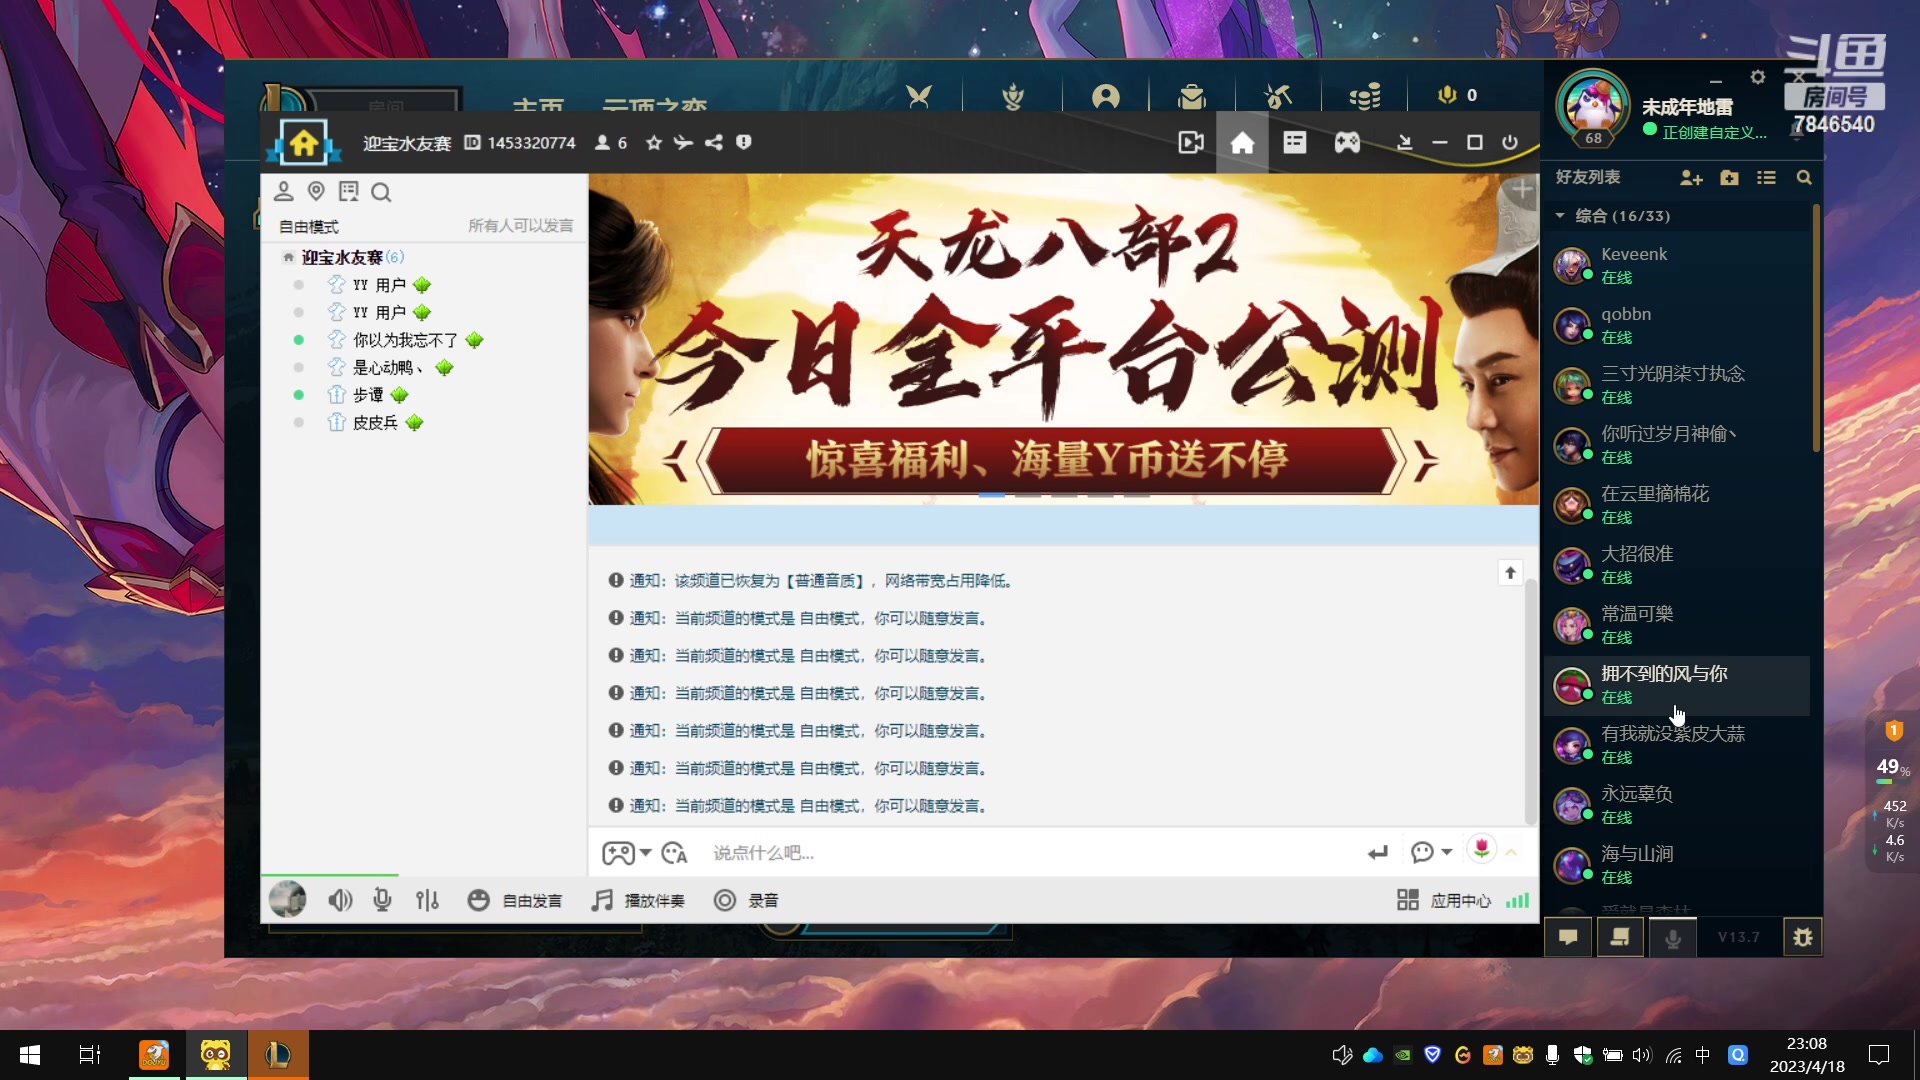Open League of Legends from Windows taskbar
Viewport: 1920px width, 1080px height.
[x=278, y=1055]
